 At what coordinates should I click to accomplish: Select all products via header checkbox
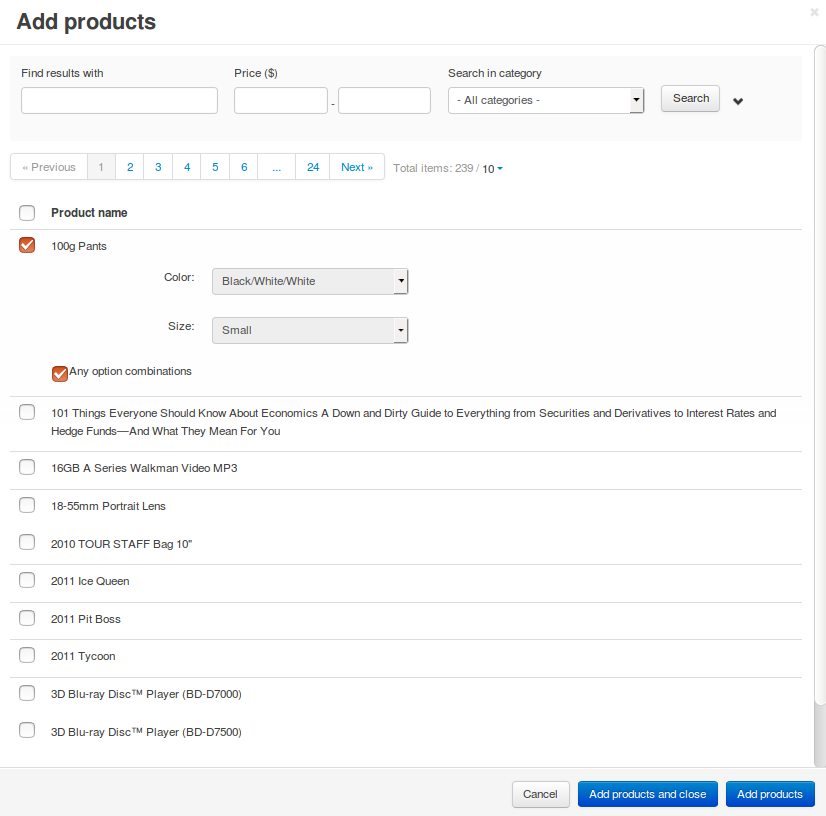click(x=27, y=213)
